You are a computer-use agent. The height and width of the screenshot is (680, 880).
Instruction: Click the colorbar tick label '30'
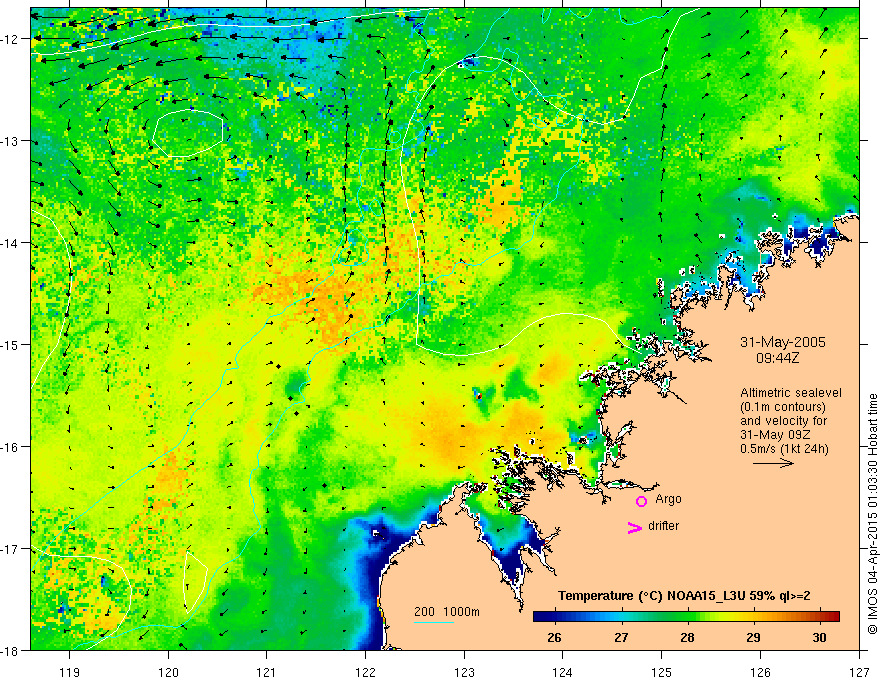[x=819, y=637]
